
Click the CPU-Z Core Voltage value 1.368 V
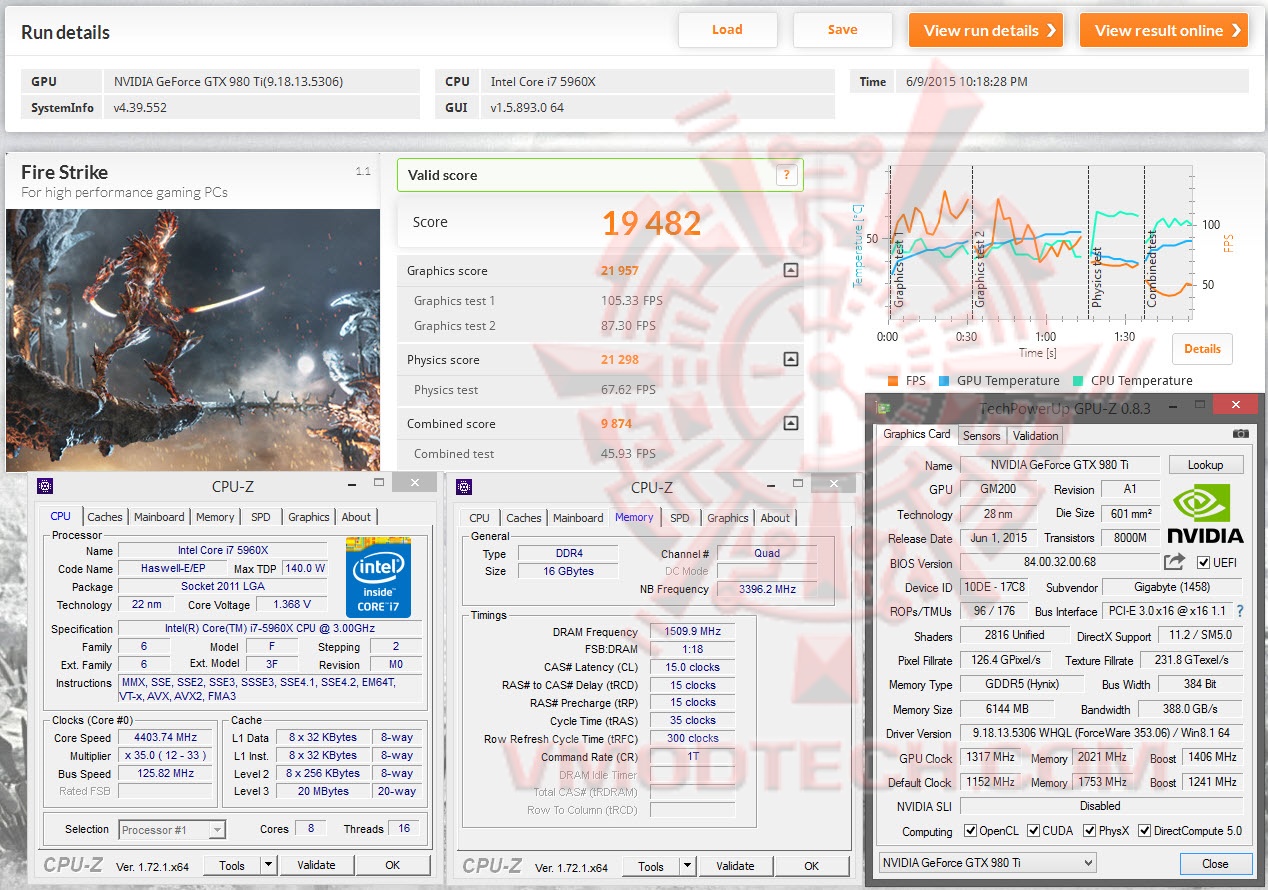(x=292, y=604)
